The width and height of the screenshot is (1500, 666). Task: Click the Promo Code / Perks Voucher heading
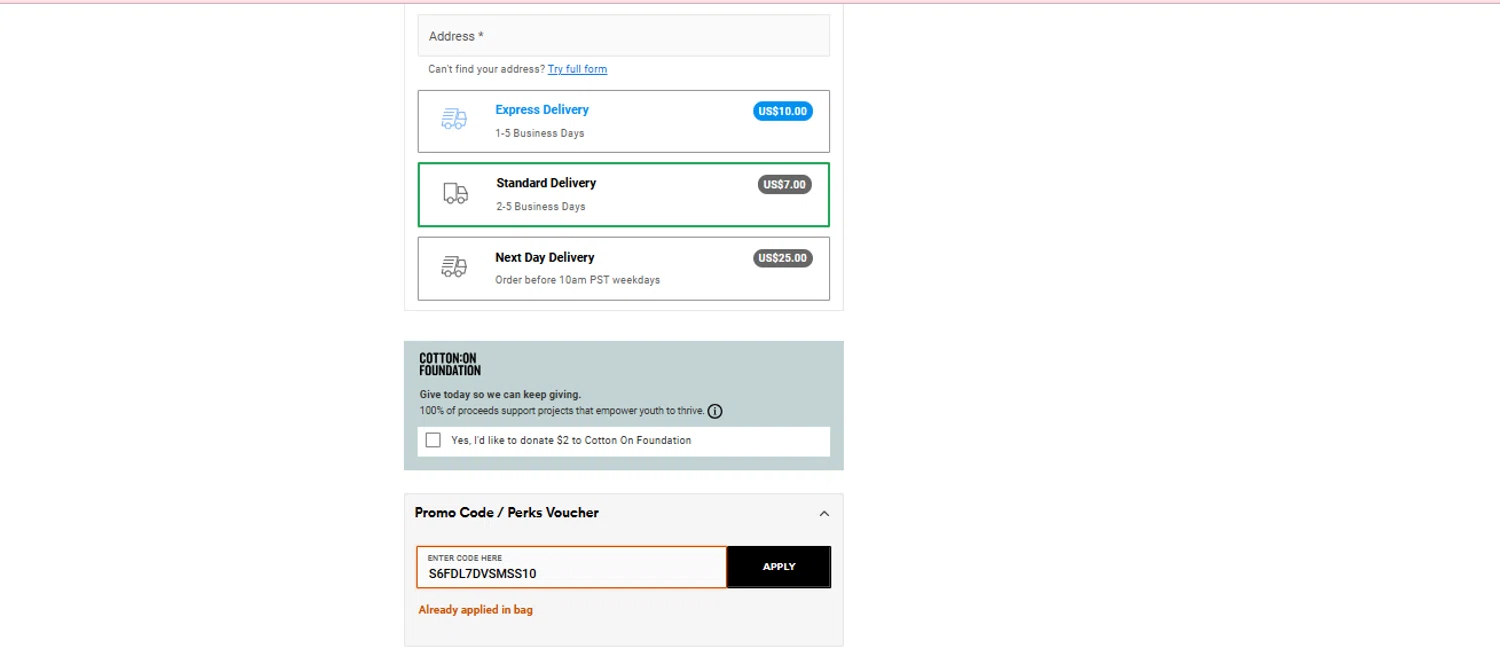pyautogui.click(x=507, y=512)
